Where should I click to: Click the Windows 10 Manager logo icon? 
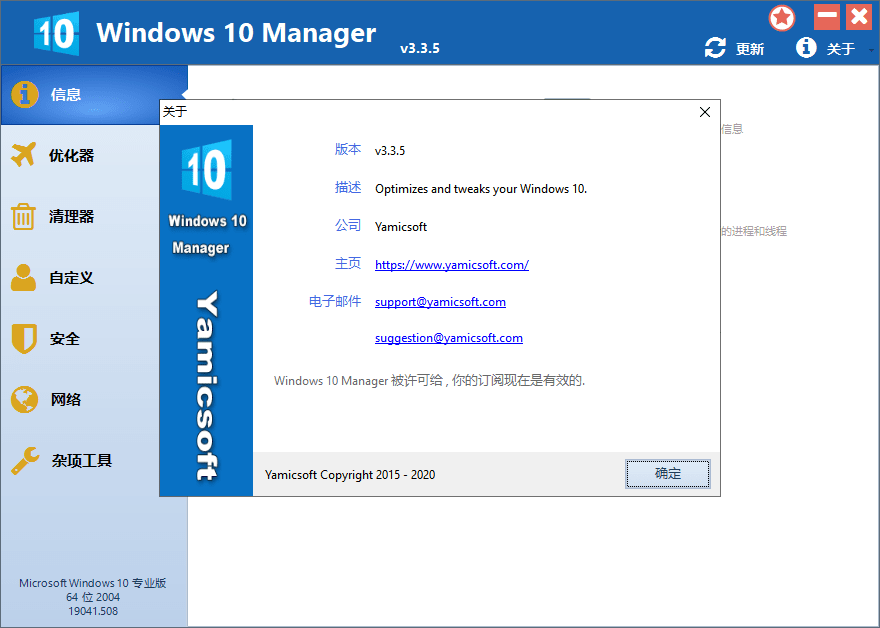56,33
